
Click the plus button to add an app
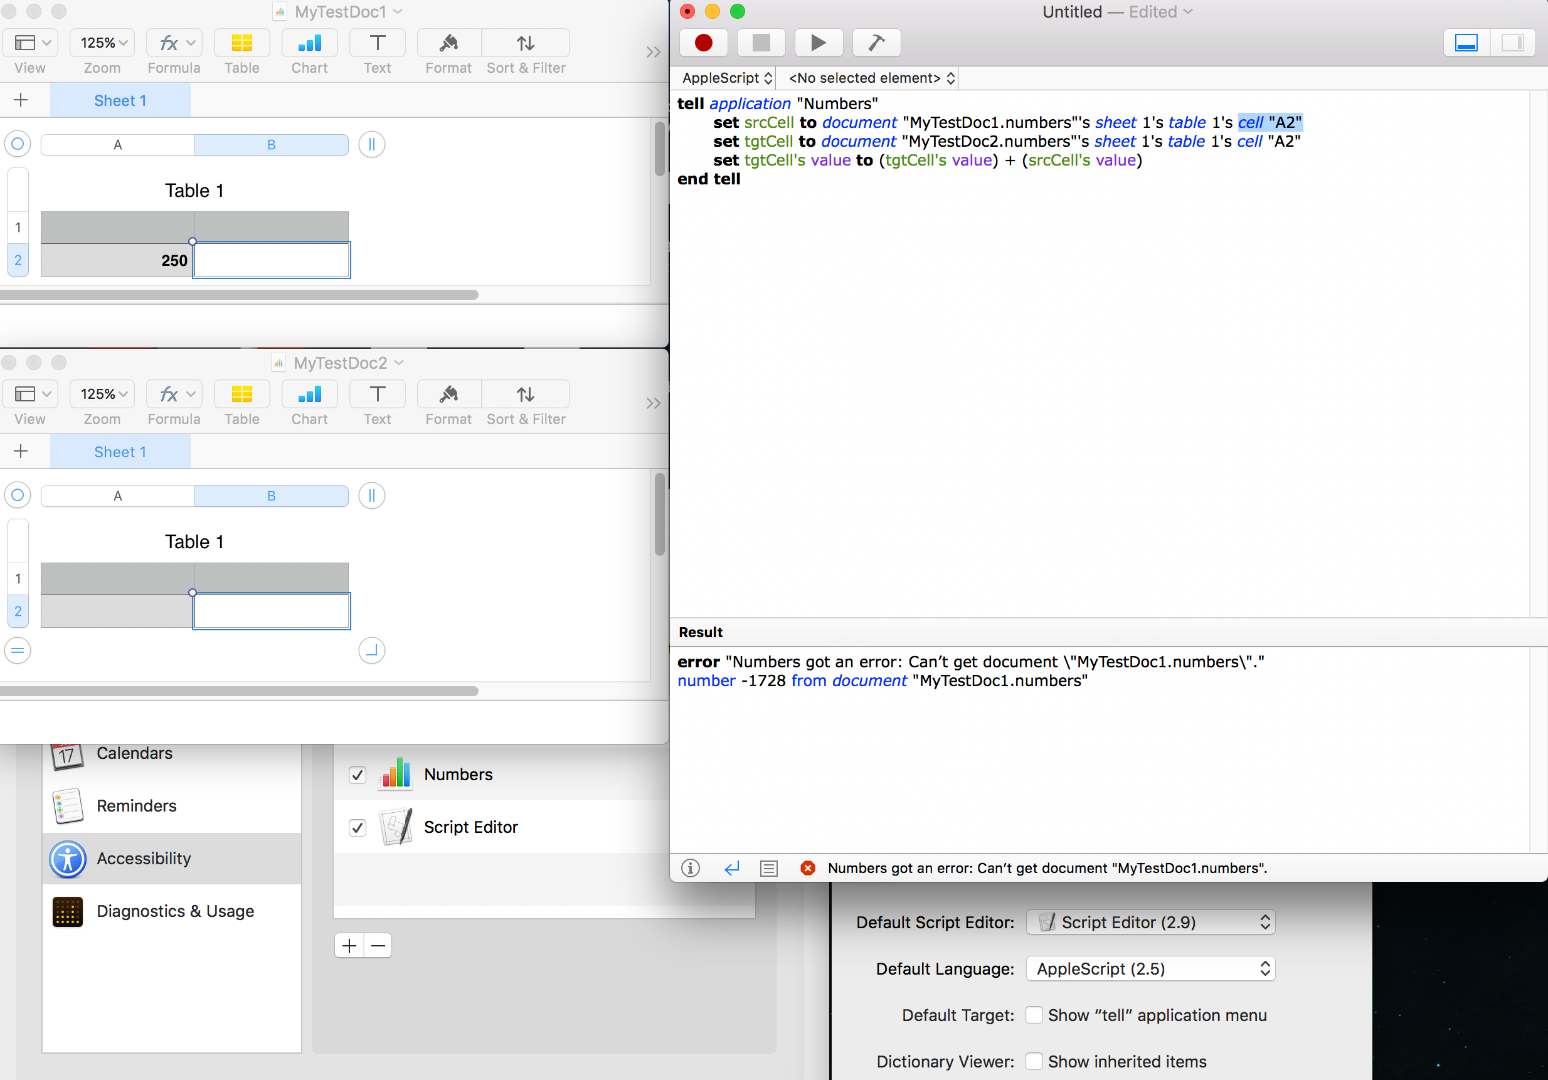coord(349,945)
